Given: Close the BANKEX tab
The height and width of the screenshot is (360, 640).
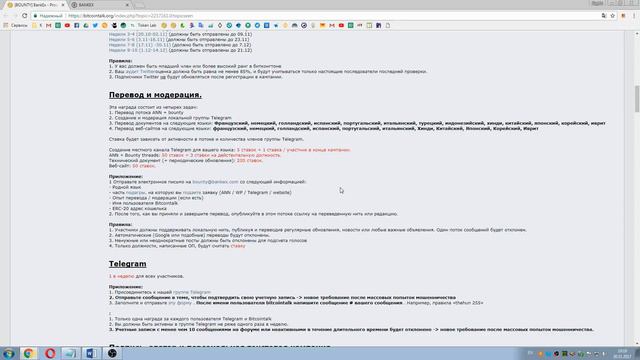Looking at the screenshot, I should (127, 5).
